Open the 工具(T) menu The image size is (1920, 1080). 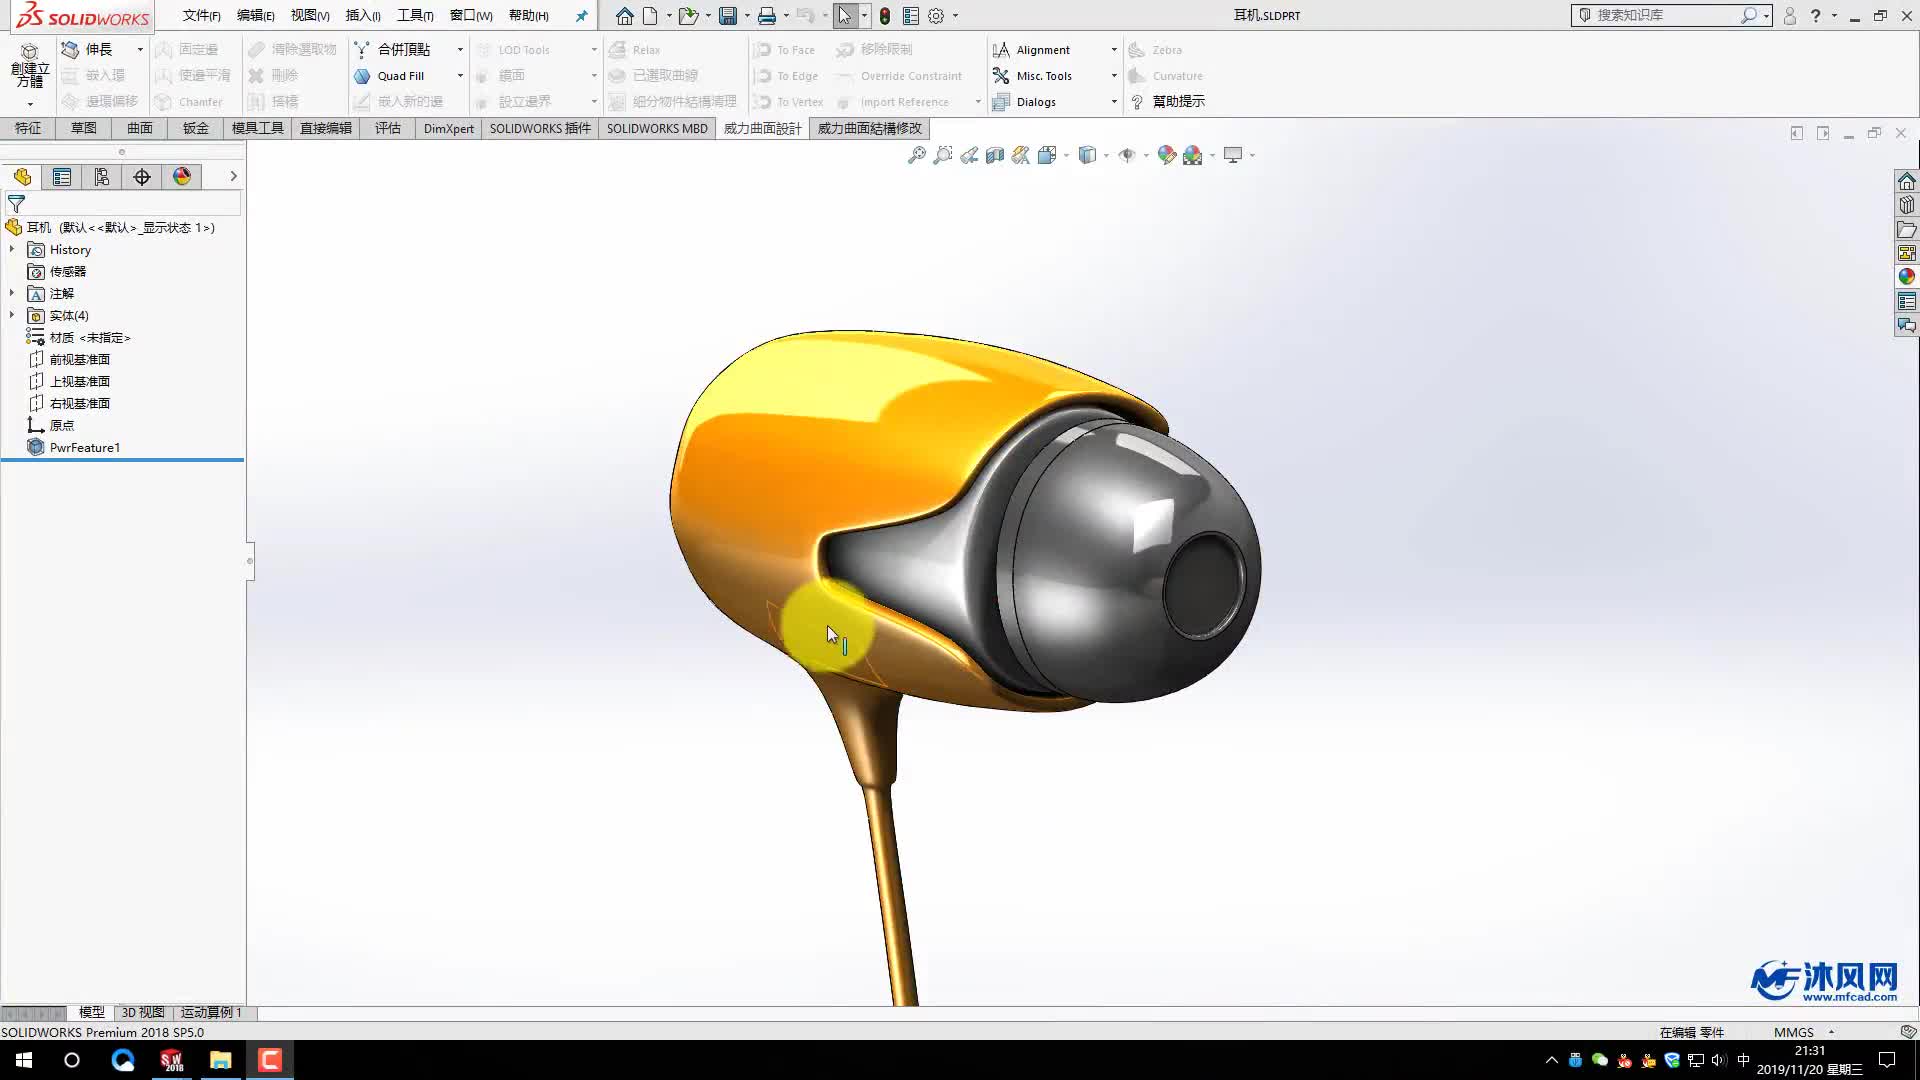415,15
